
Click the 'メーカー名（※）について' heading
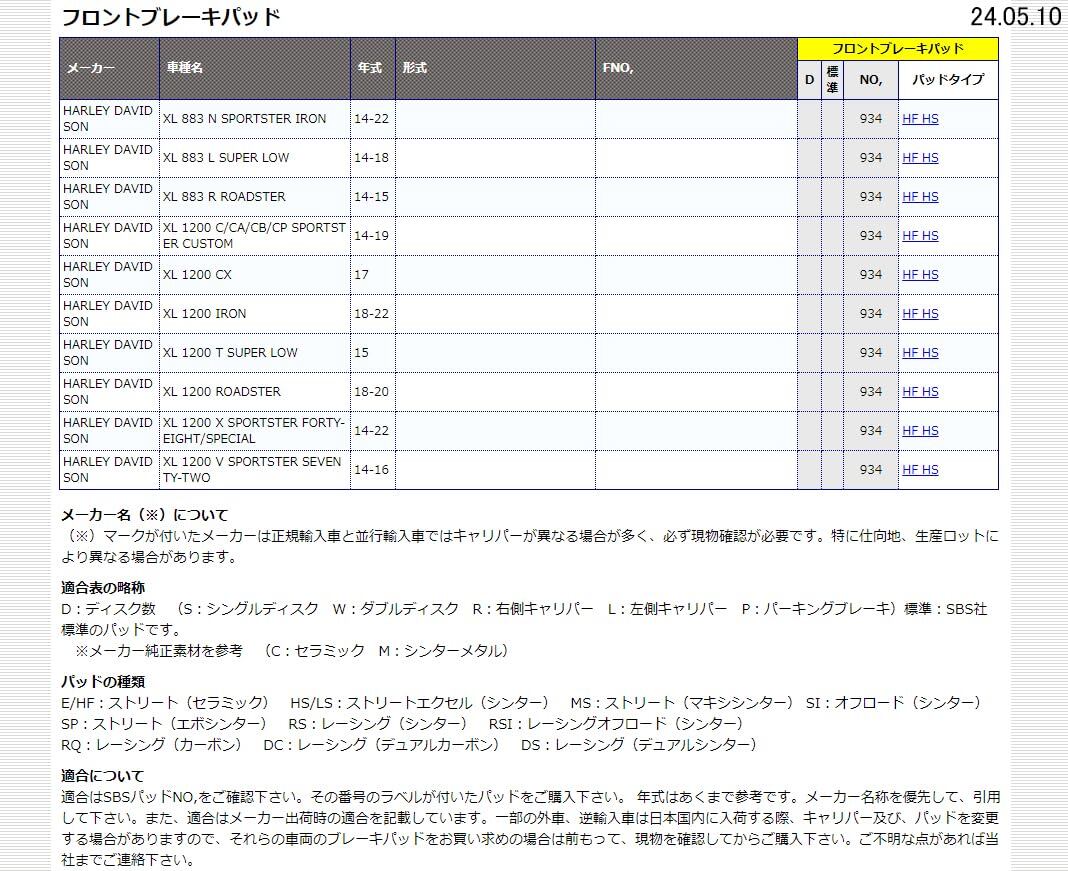tap(144, 515)
